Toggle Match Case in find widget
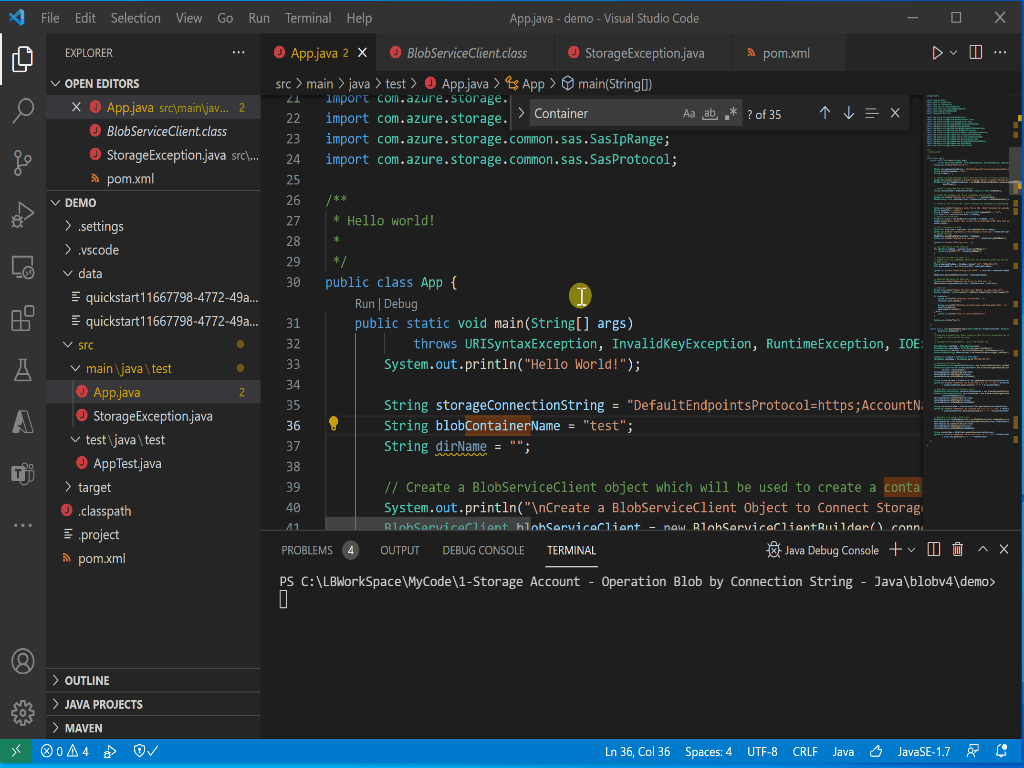1024x768 pixels. pyautogui.click(x=689, y=114)
